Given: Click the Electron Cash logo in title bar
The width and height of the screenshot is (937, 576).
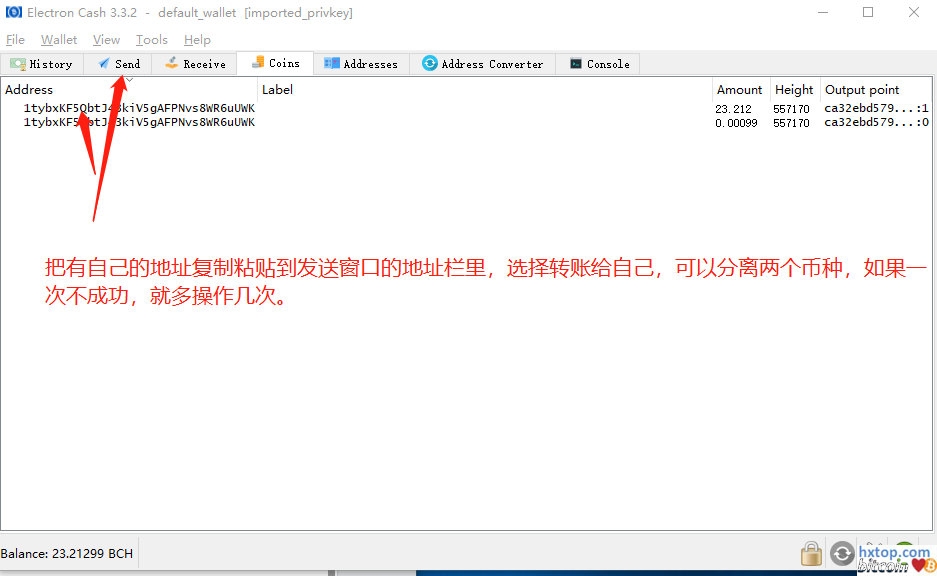Looking at the screenshot, I should pos(13,13).
